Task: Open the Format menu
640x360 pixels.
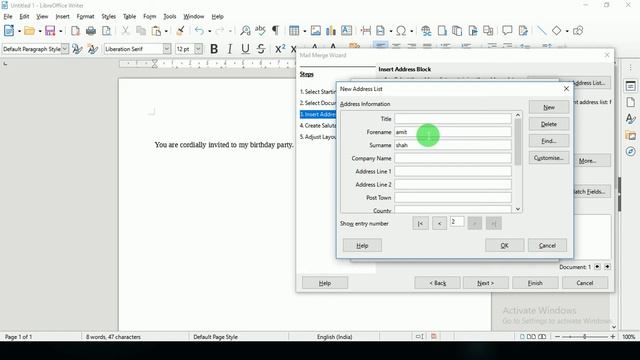Action: pyautogui.click(x=85, y=16)
